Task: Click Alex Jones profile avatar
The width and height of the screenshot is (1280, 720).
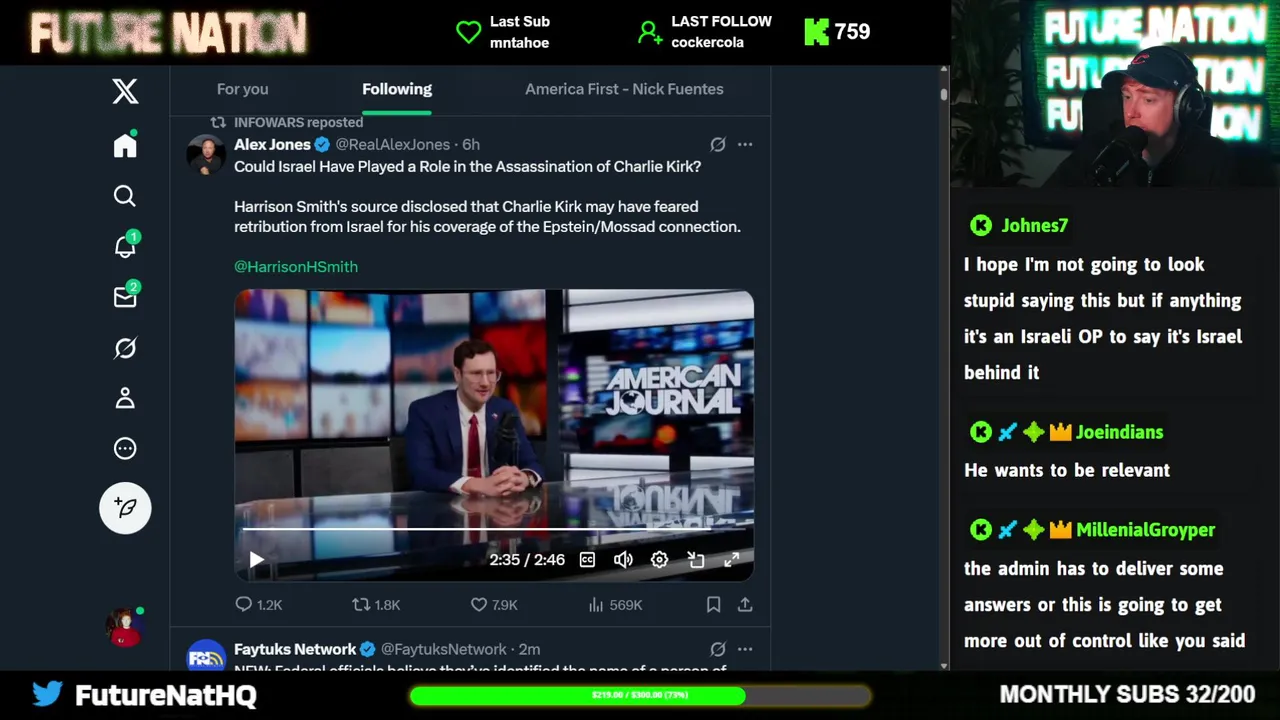Action: pyautogui.click(x=206, y=155)
